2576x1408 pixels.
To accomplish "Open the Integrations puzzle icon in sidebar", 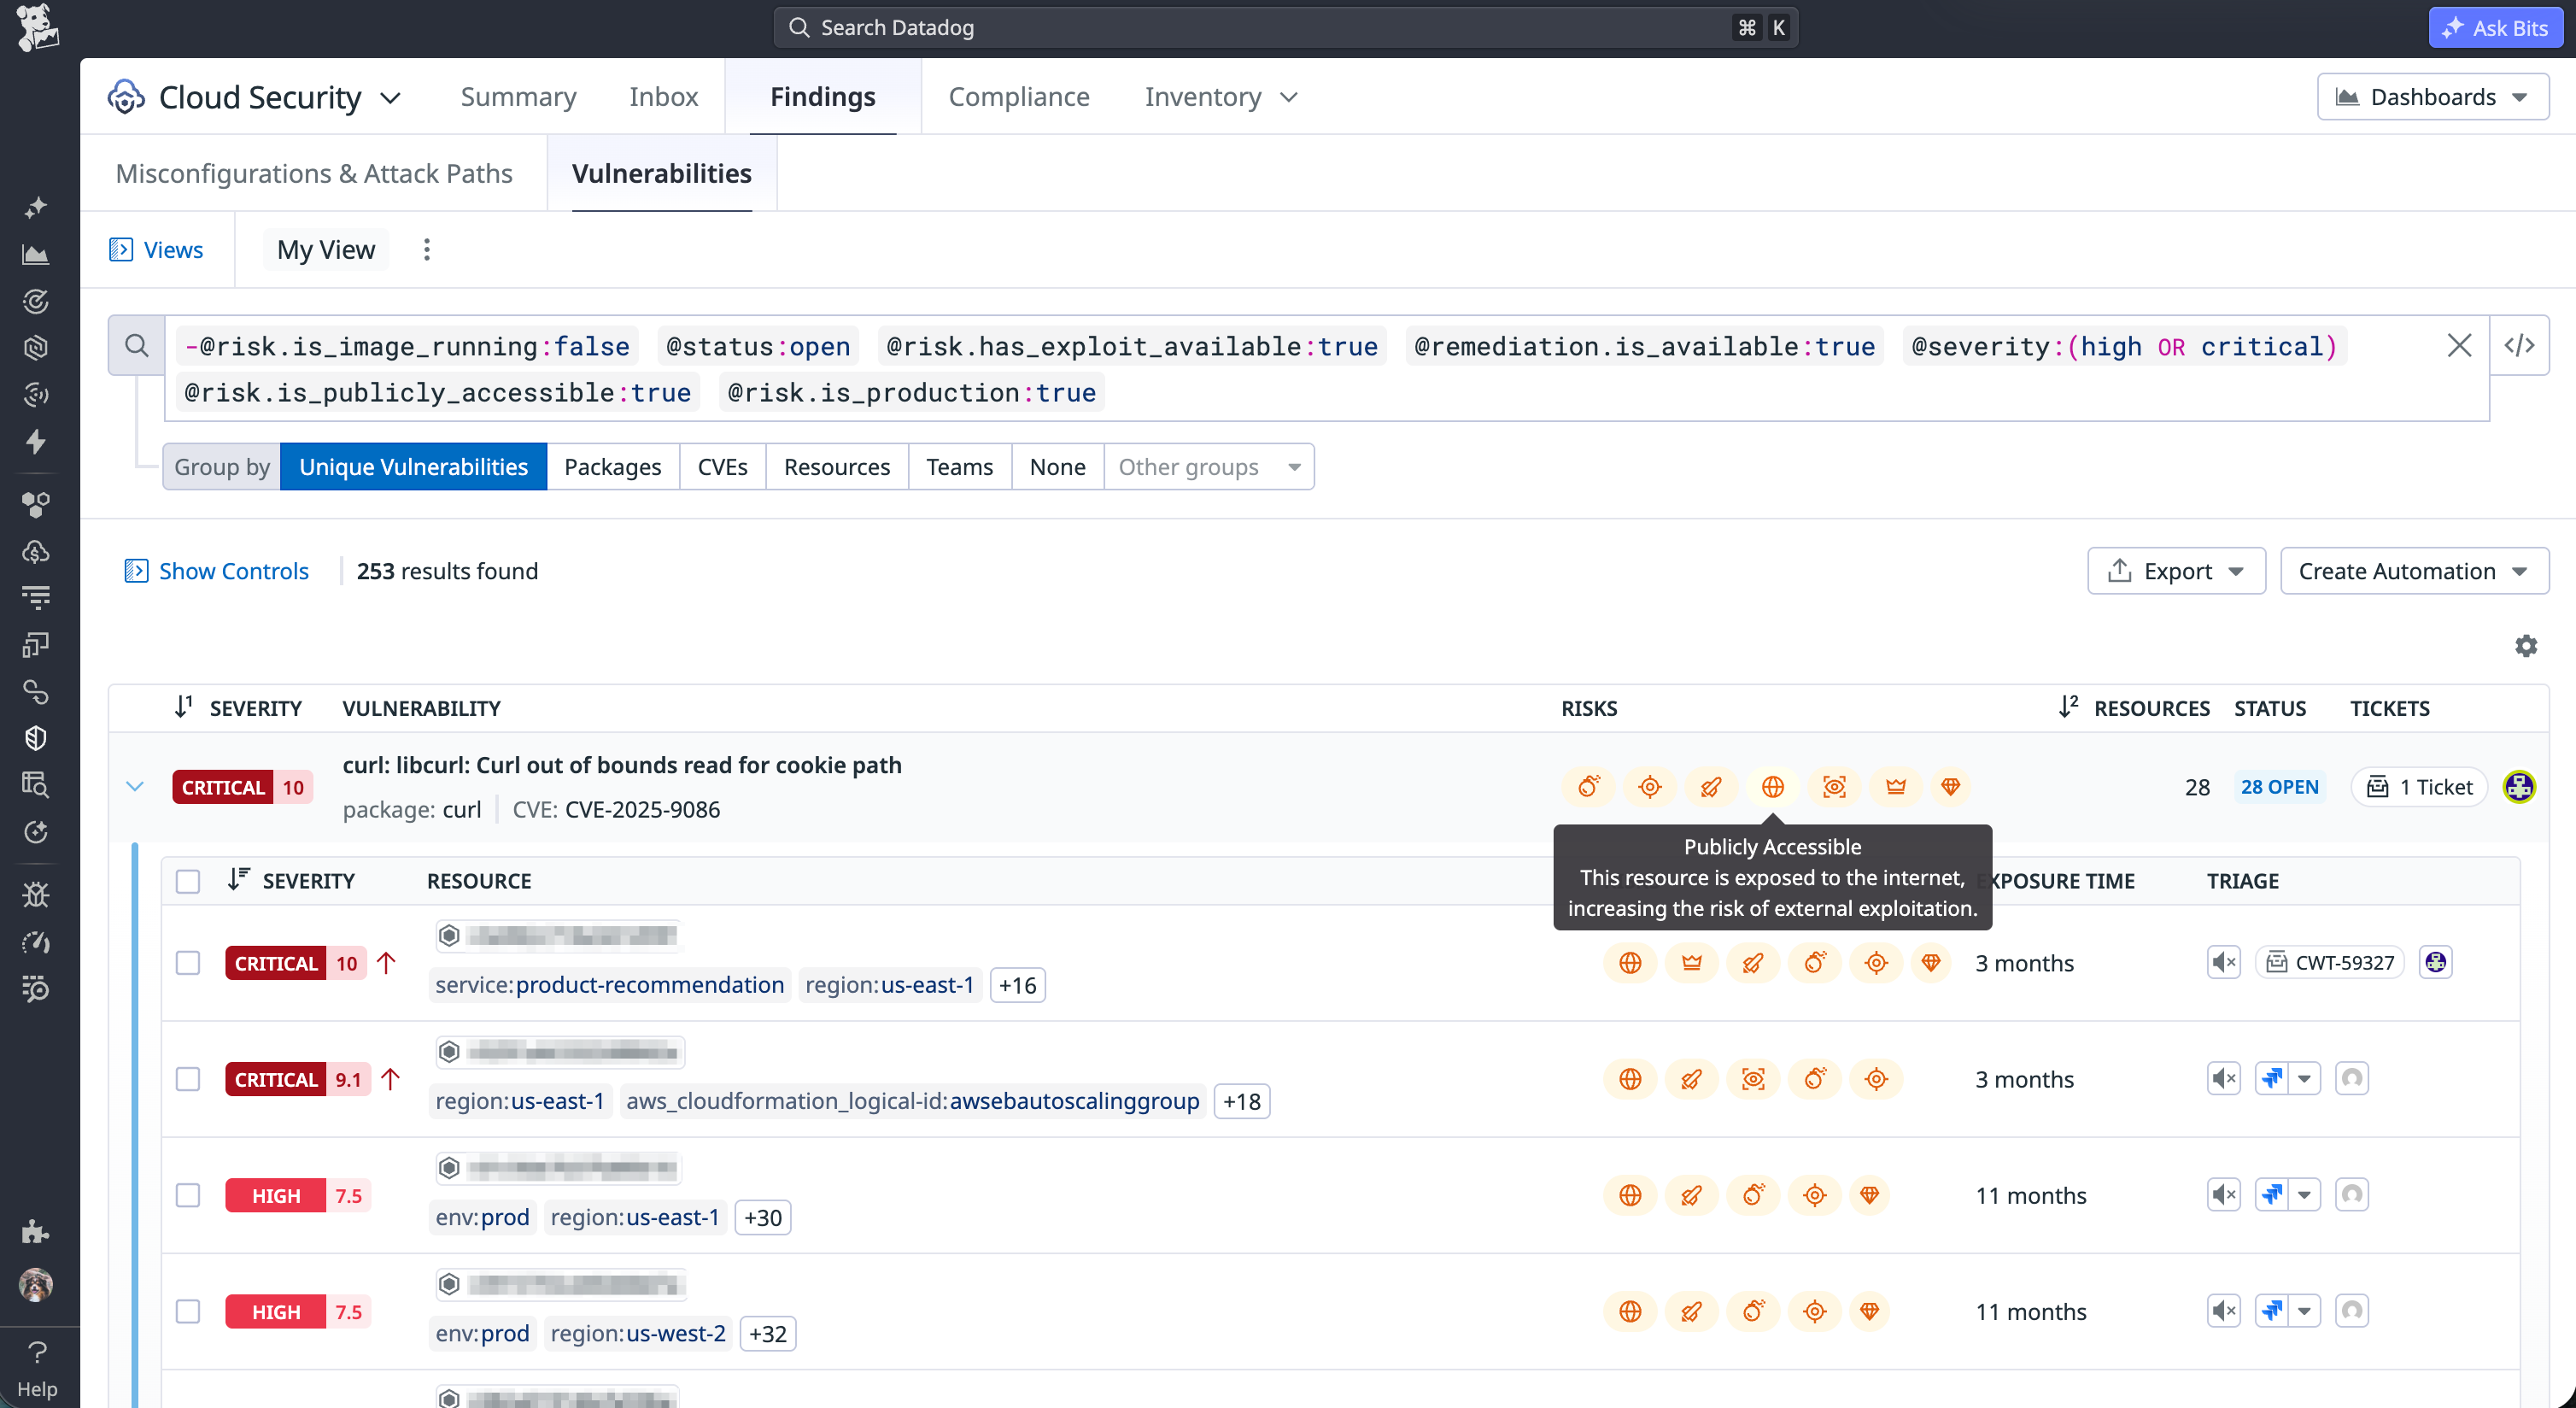I will coord(36,1231).
